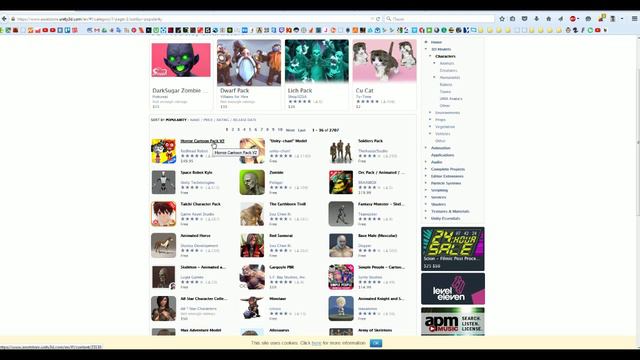This screenshot has height=360, width=640.
Task: Click the Space Robot Kyle icon
Action: 164,182
